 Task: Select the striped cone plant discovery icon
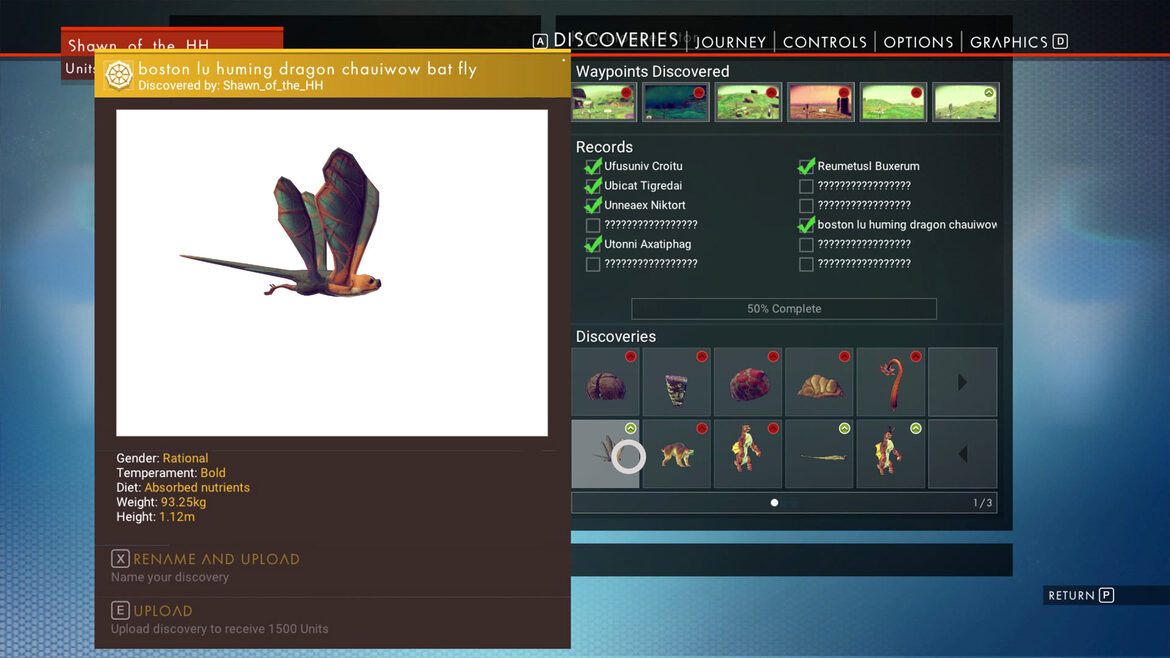(677, 382)
